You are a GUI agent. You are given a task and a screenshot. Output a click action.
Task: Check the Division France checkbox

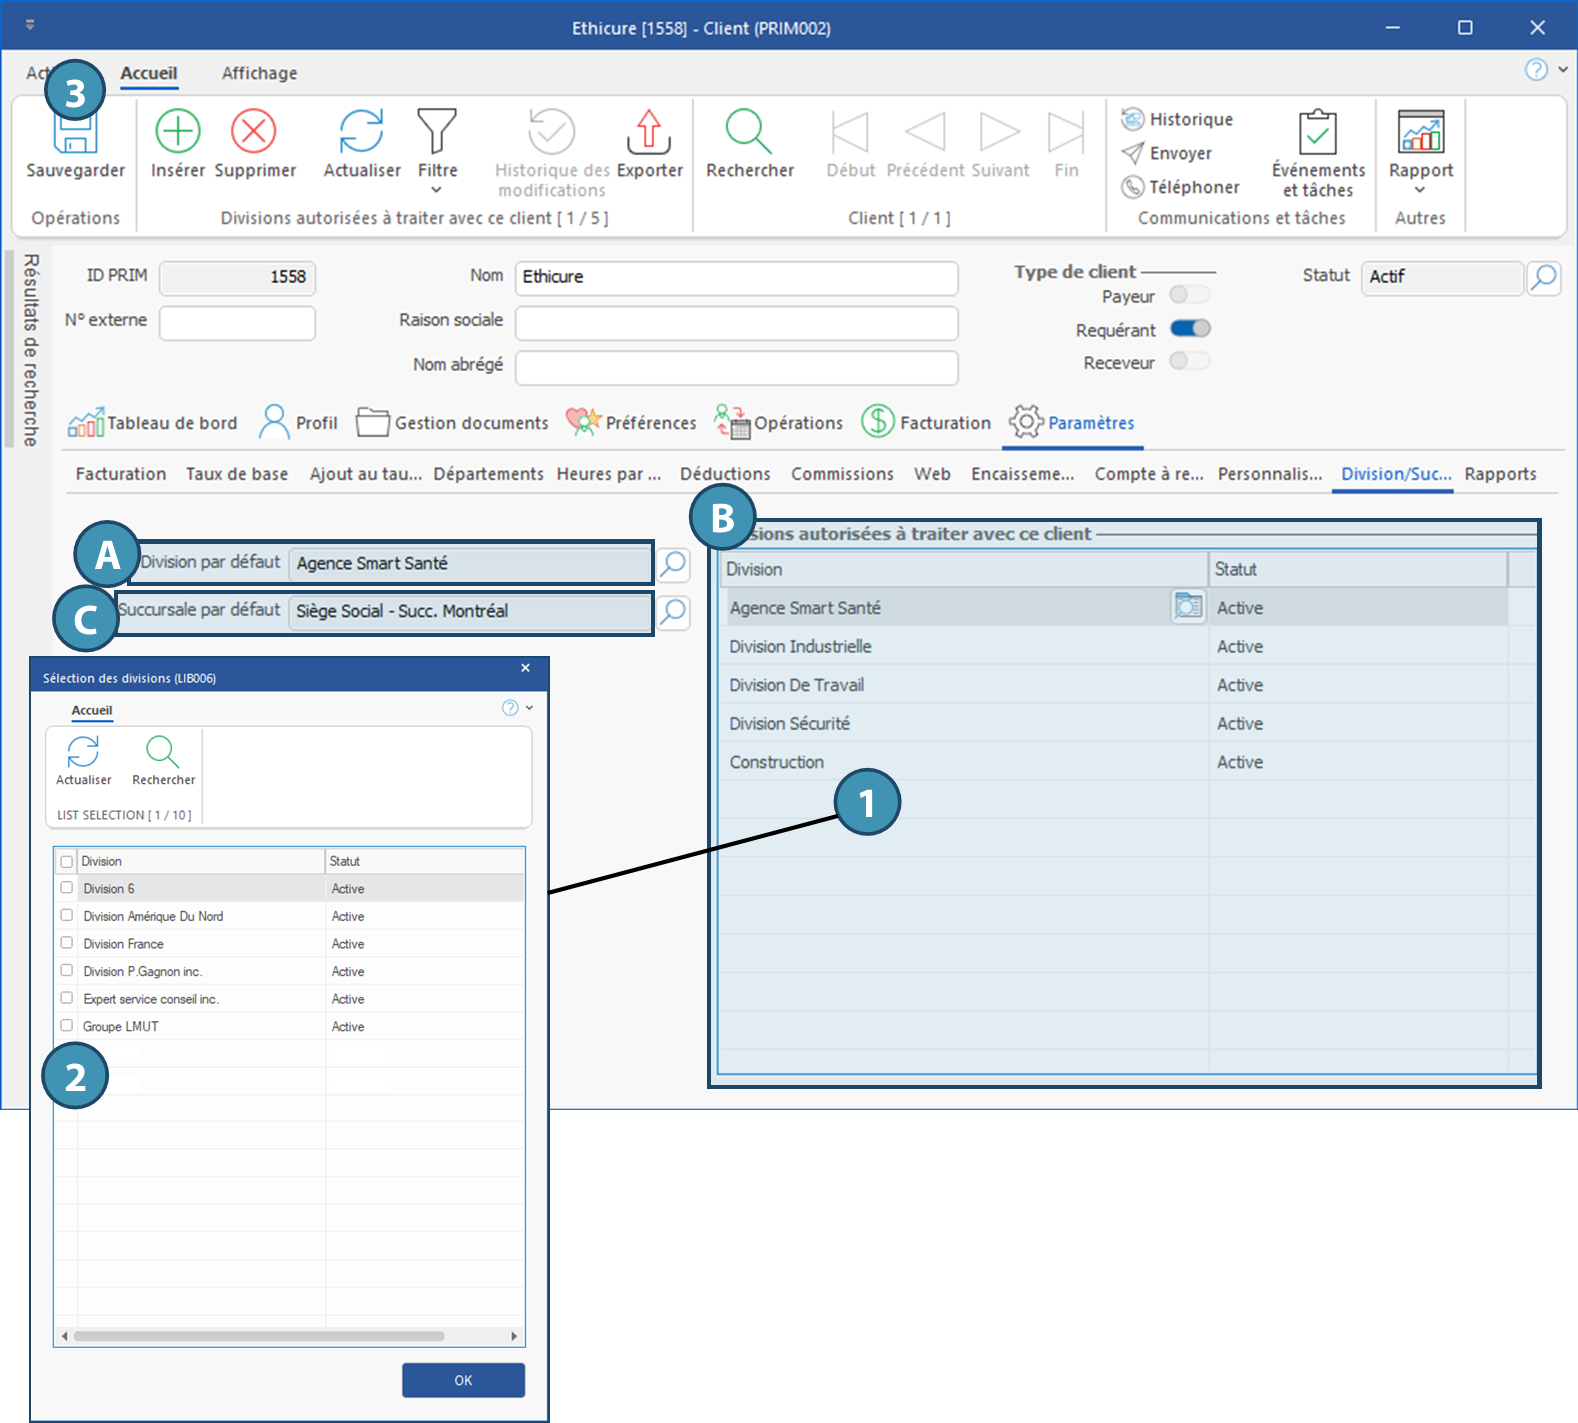click(x=67, y=943)
